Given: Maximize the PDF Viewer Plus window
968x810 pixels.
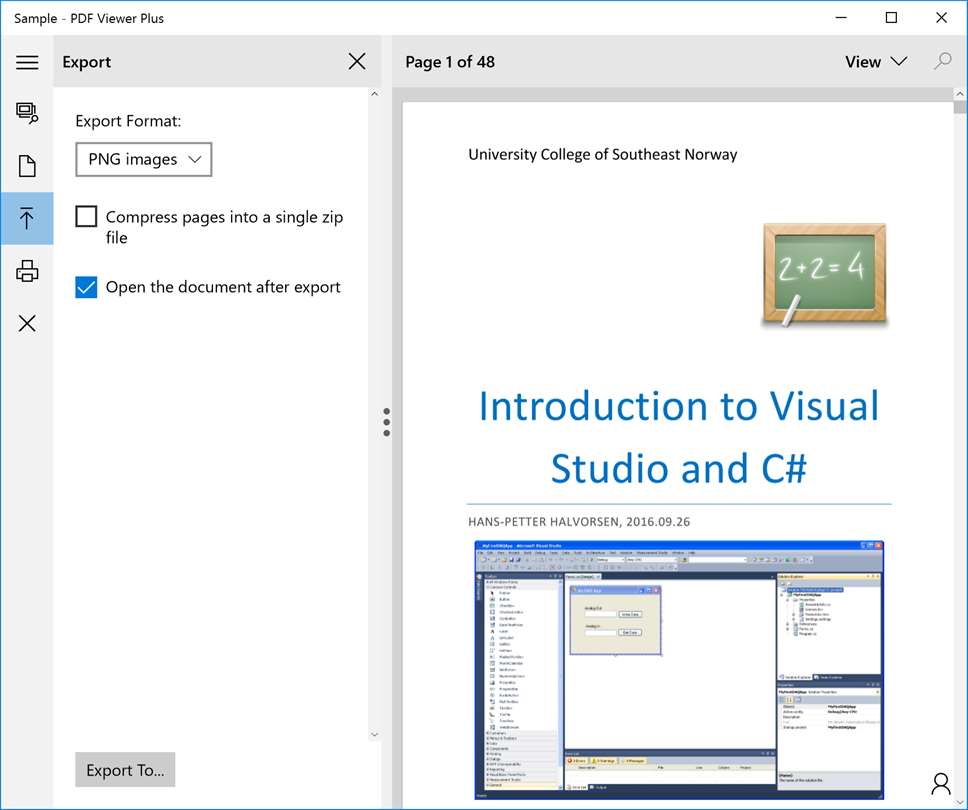Looking at the screenshot, I should [x=891, y=17].
